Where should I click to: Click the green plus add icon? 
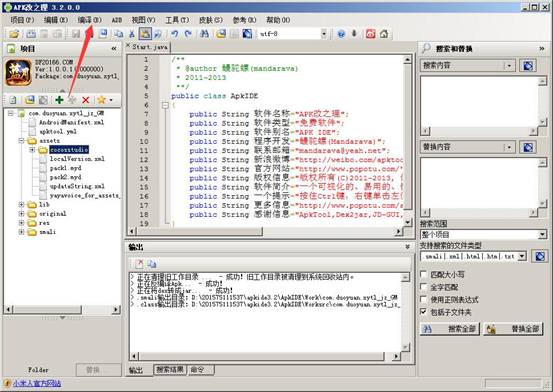(59, 100)
